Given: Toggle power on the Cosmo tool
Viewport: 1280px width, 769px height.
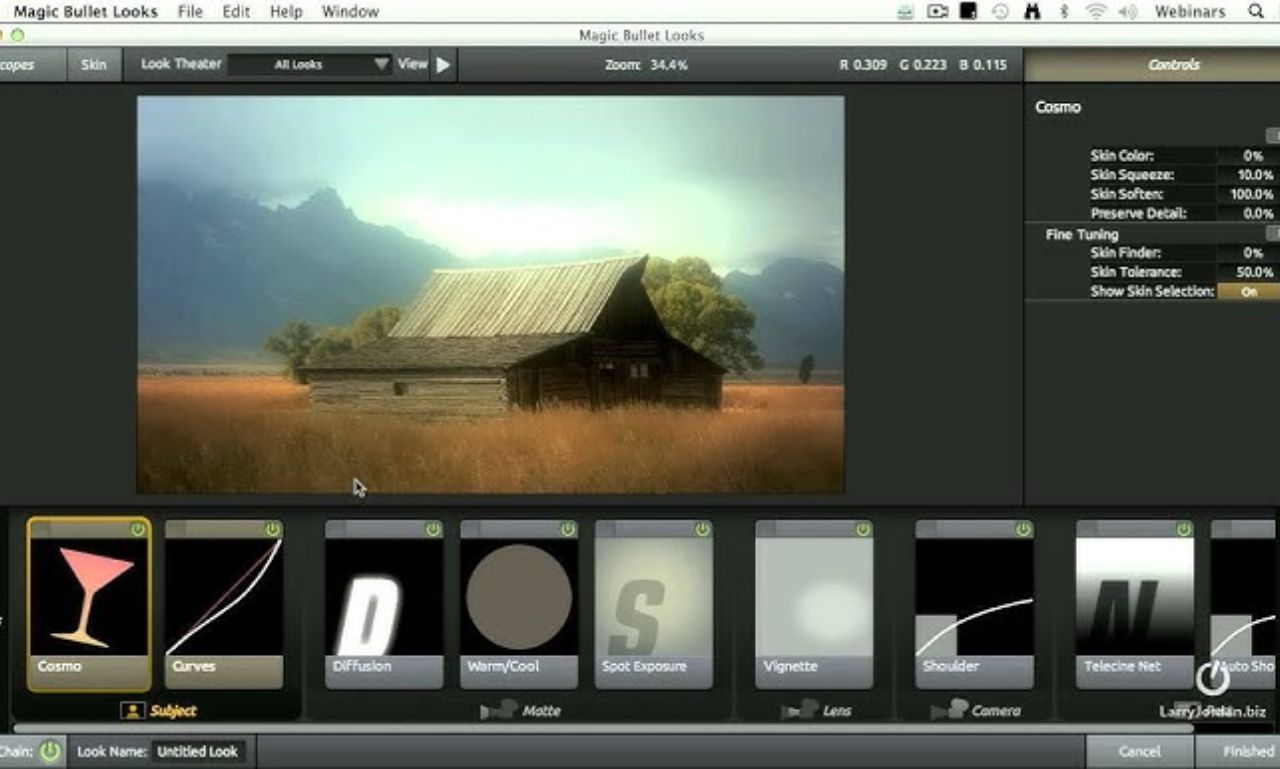Looking at the screenshot, I should 138,529.
